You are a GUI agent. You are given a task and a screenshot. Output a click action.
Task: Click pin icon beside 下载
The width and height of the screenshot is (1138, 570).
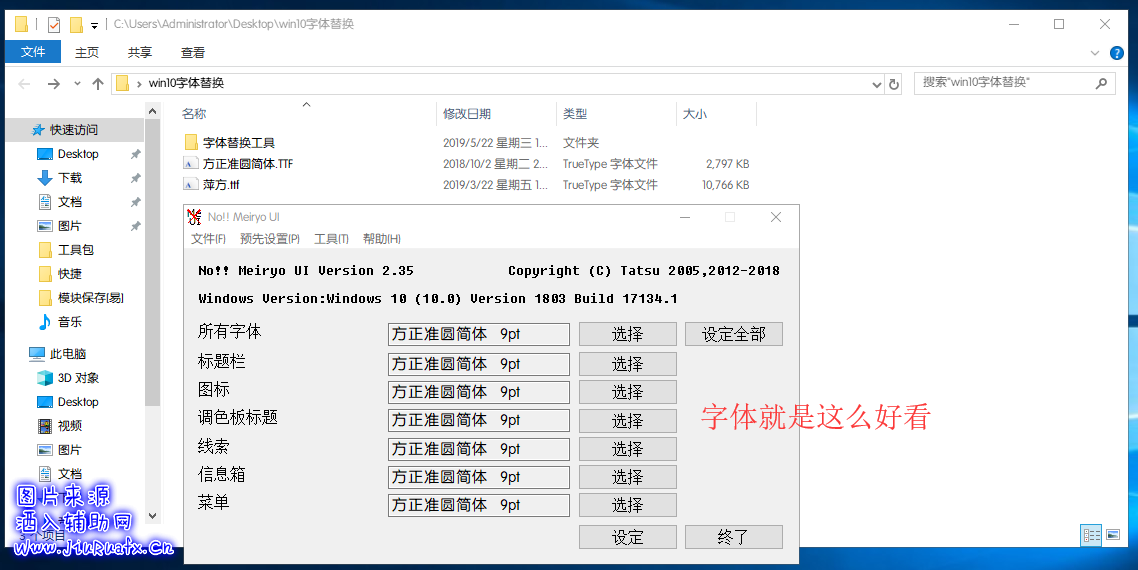[x=135, y=179]
